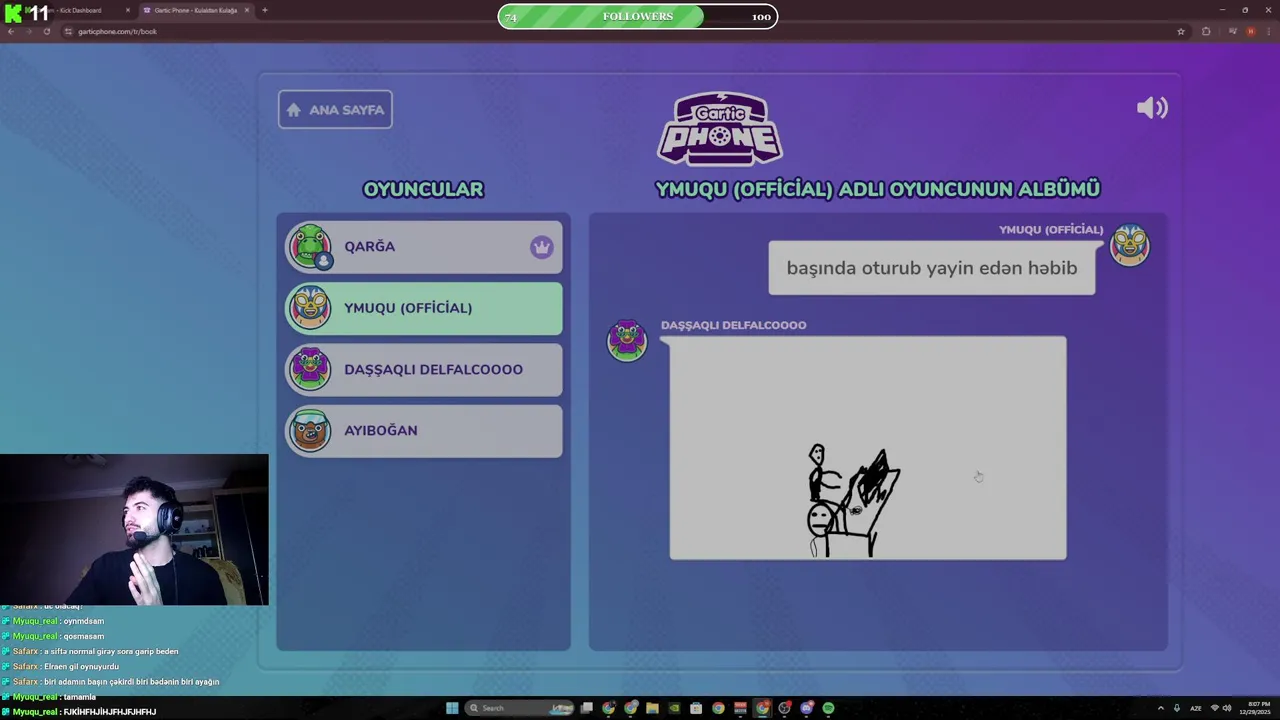Close the Kick Dashboard tab

coord(127,10)
